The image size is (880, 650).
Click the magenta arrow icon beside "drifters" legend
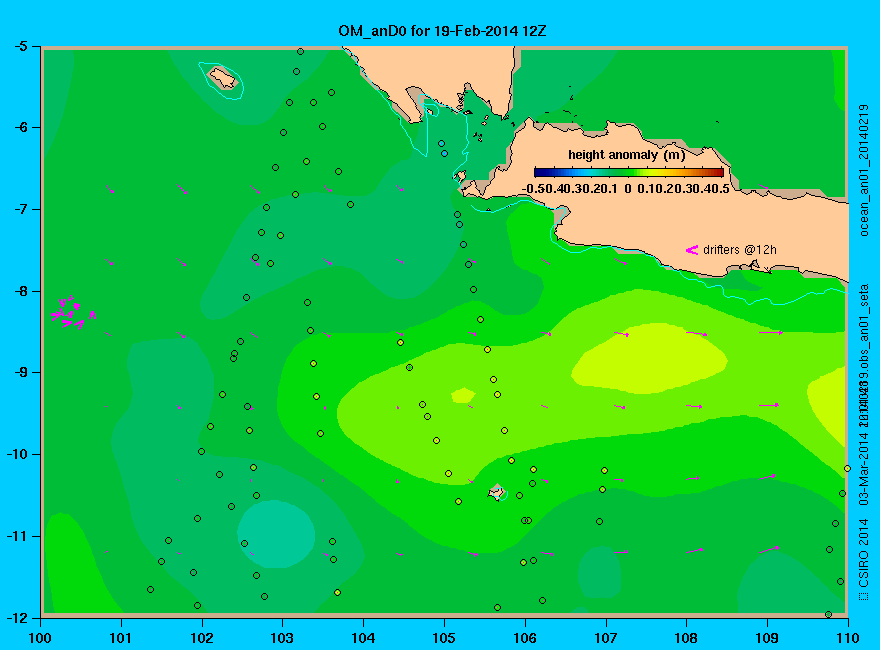pyautogui.click(x=691, y=250)
